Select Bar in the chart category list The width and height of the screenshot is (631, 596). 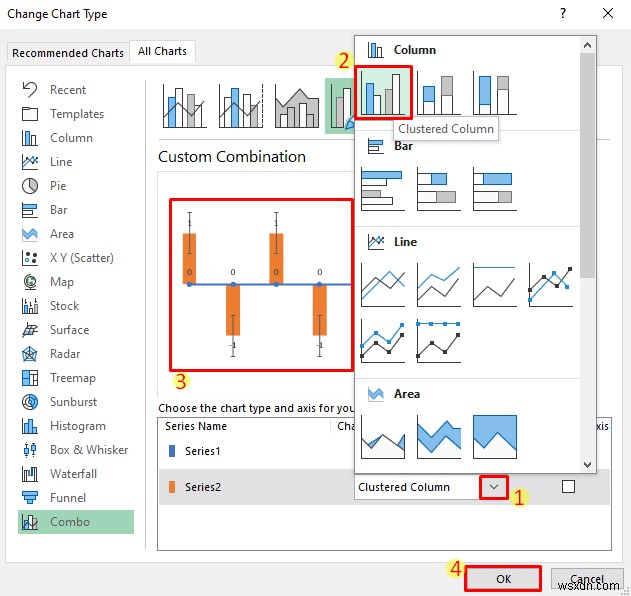[76, 210]
